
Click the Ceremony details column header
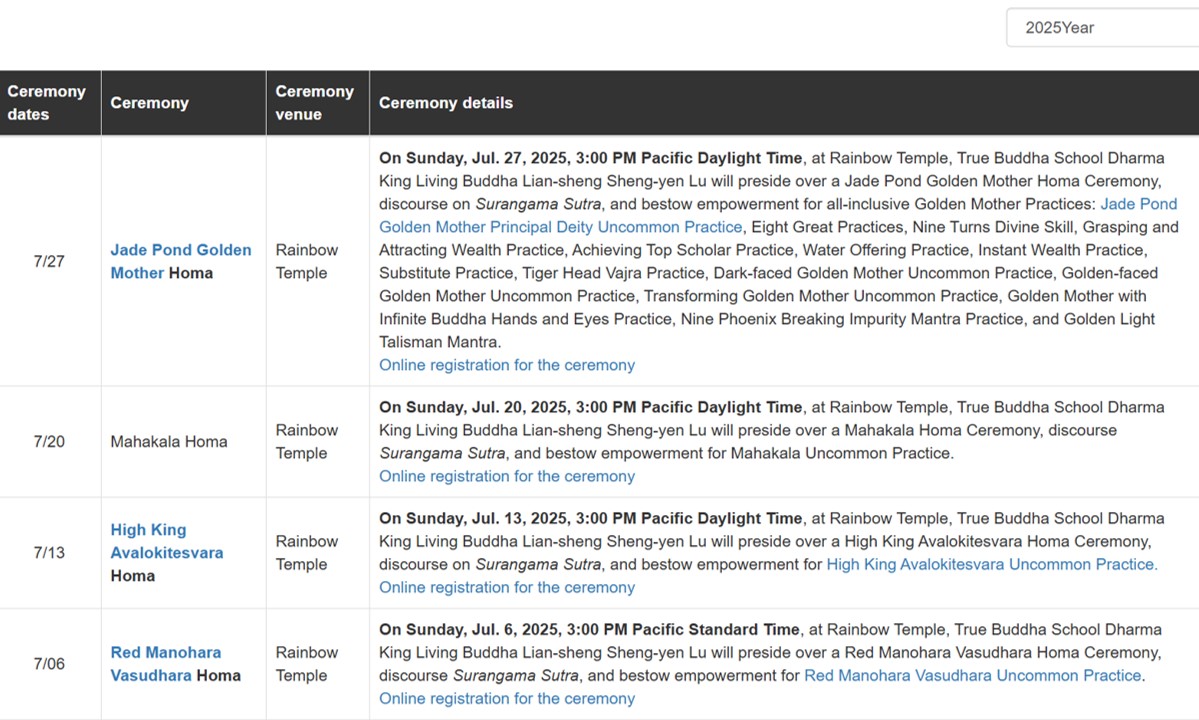click(785, 103)
